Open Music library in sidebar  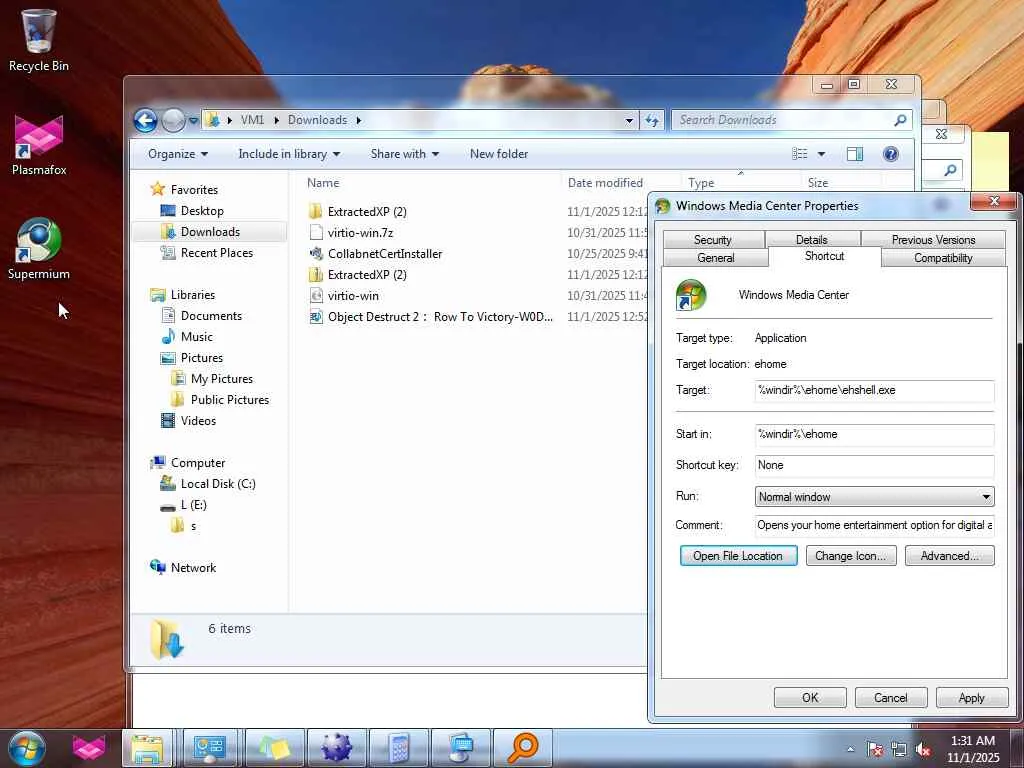(x=196, y=337)
